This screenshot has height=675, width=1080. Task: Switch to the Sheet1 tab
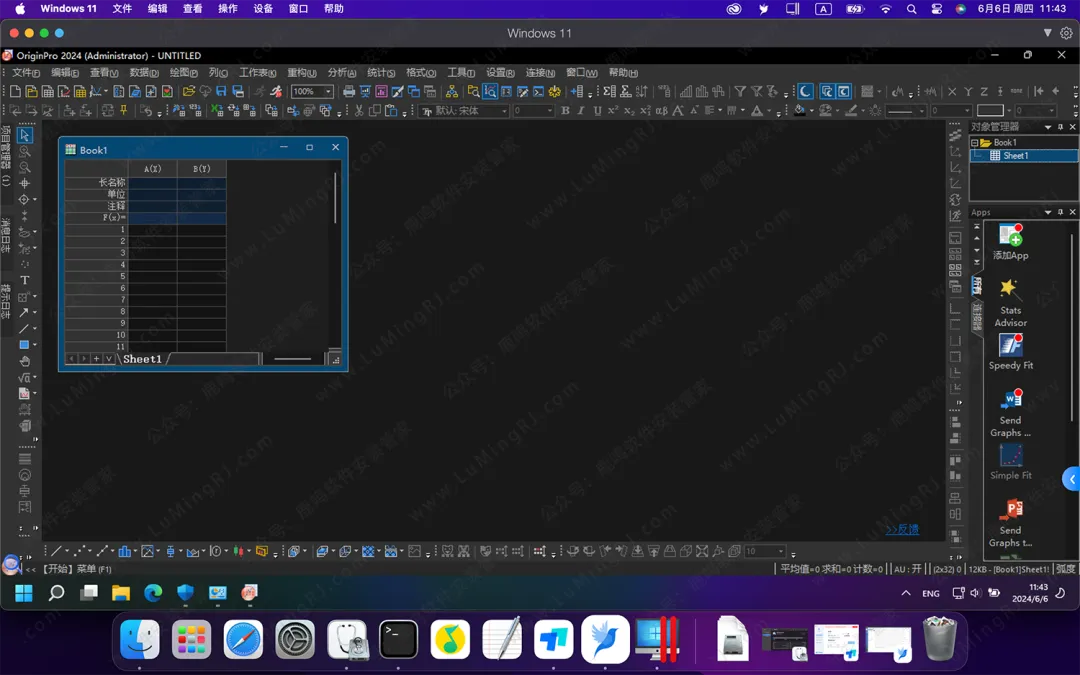point(142,359)
